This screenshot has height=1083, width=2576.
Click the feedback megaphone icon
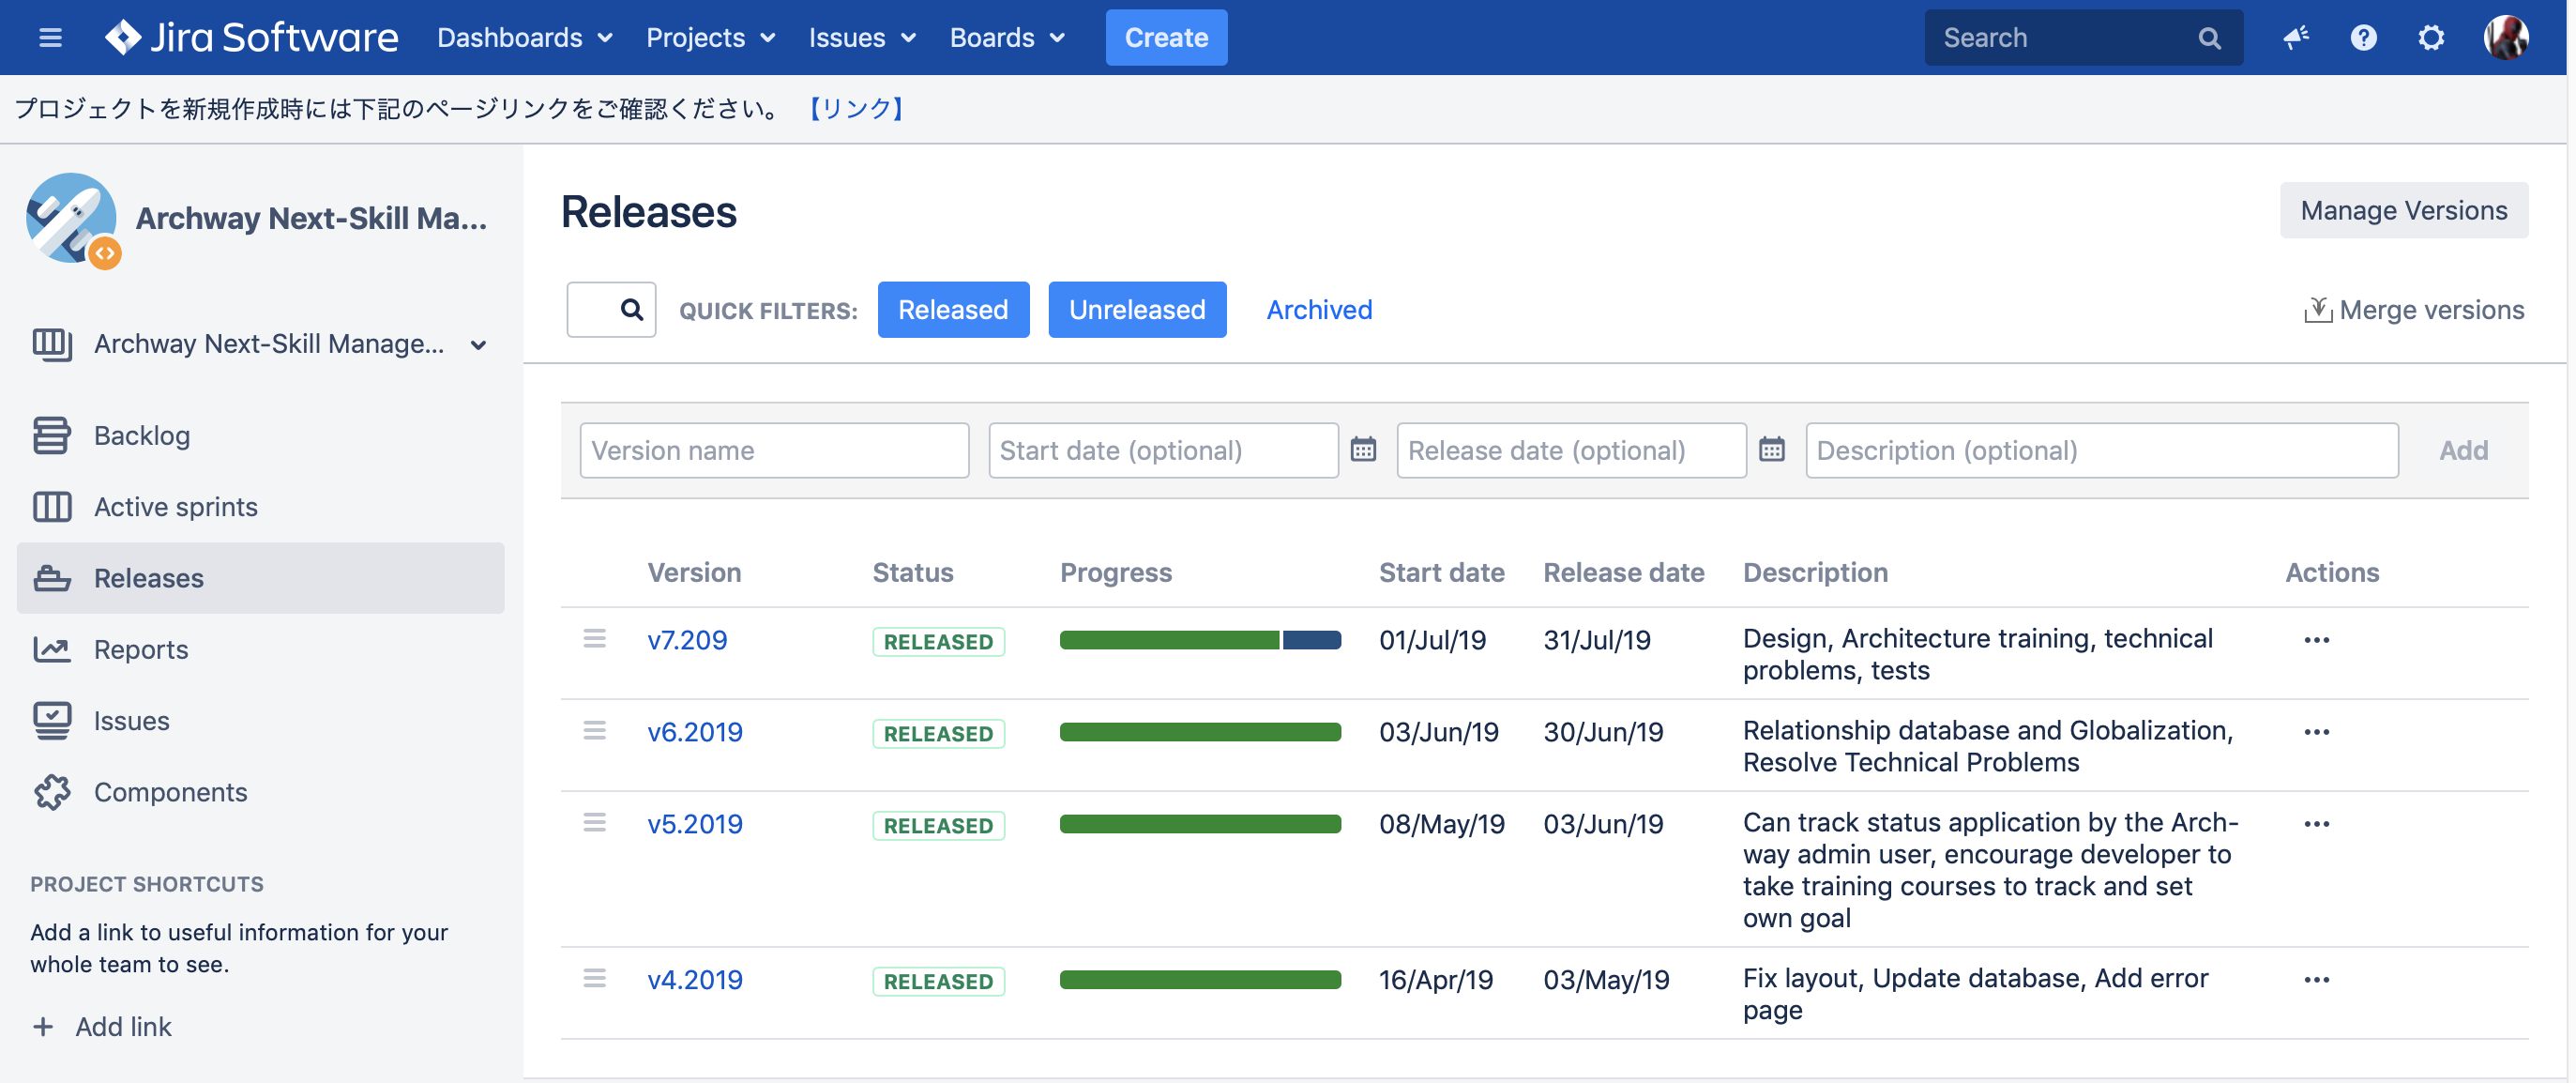coord(2295,38)
